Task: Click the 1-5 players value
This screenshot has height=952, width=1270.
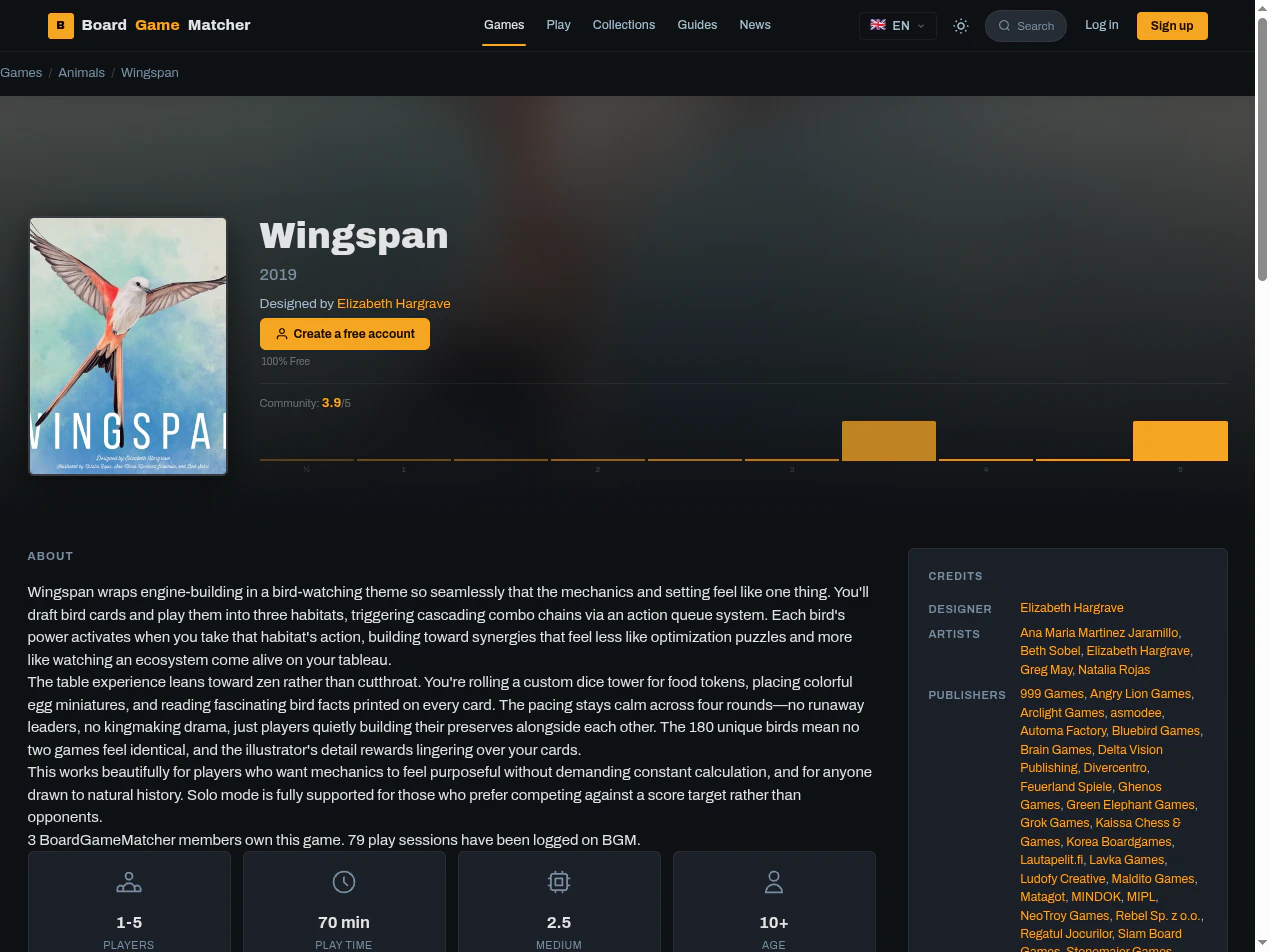Action: [x=129, y=922]
